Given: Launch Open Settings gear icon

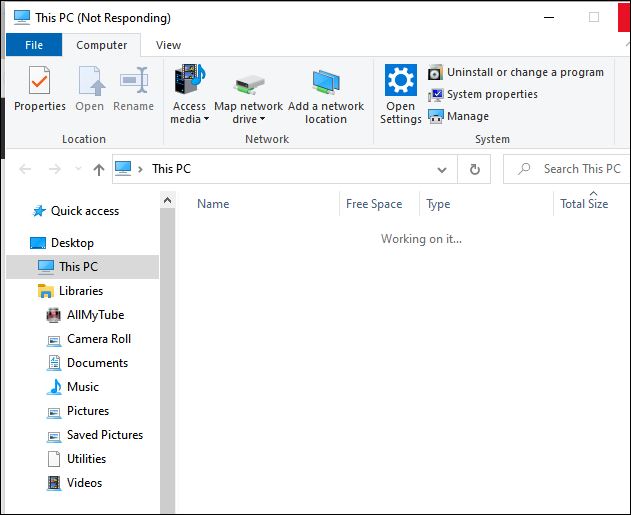Looking at the screenshot, I should (400, 95).
